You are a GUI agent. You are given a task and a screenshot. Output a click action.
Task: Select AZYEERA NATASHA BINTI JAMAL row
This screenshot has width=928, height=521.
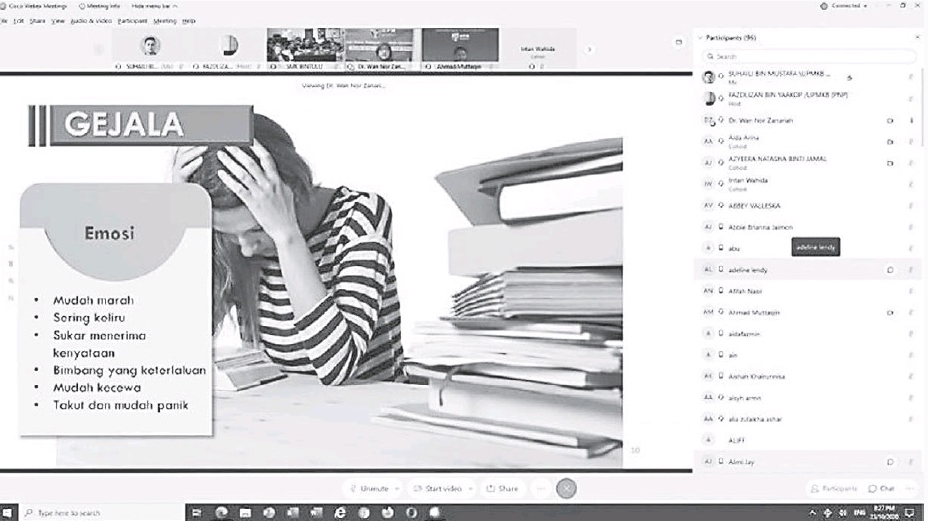tap(808, 163)
